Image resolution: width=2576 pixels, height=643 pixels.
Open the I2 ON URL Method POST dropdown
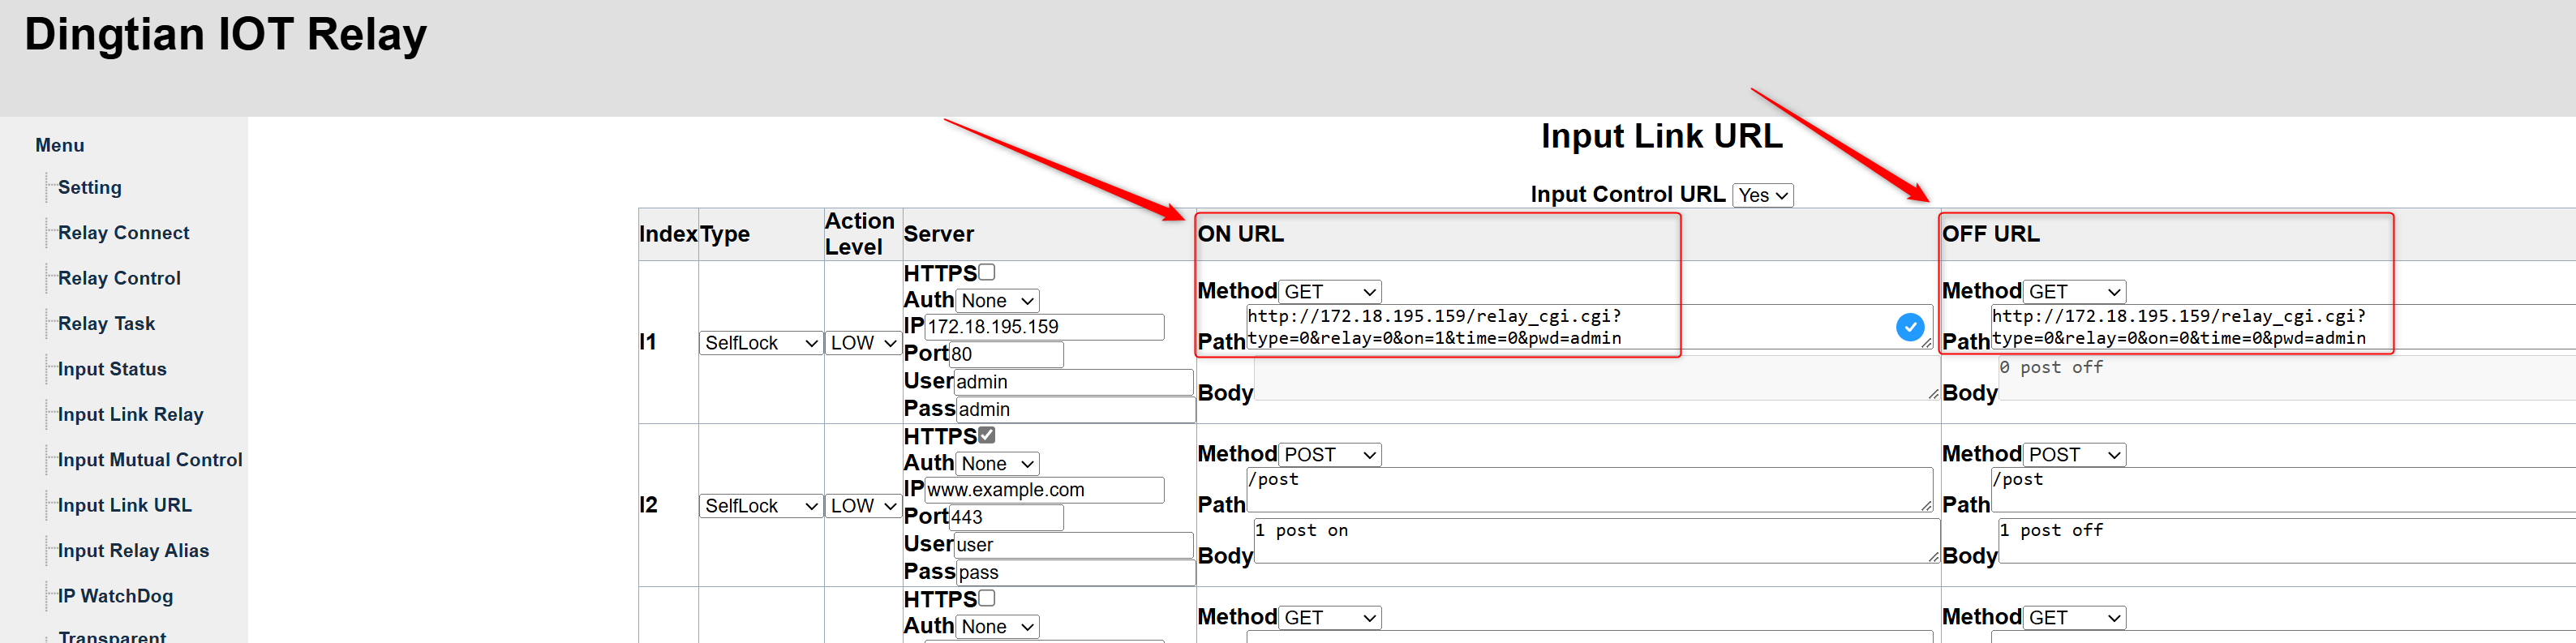pyautogui.click(x=1329, y=454)
